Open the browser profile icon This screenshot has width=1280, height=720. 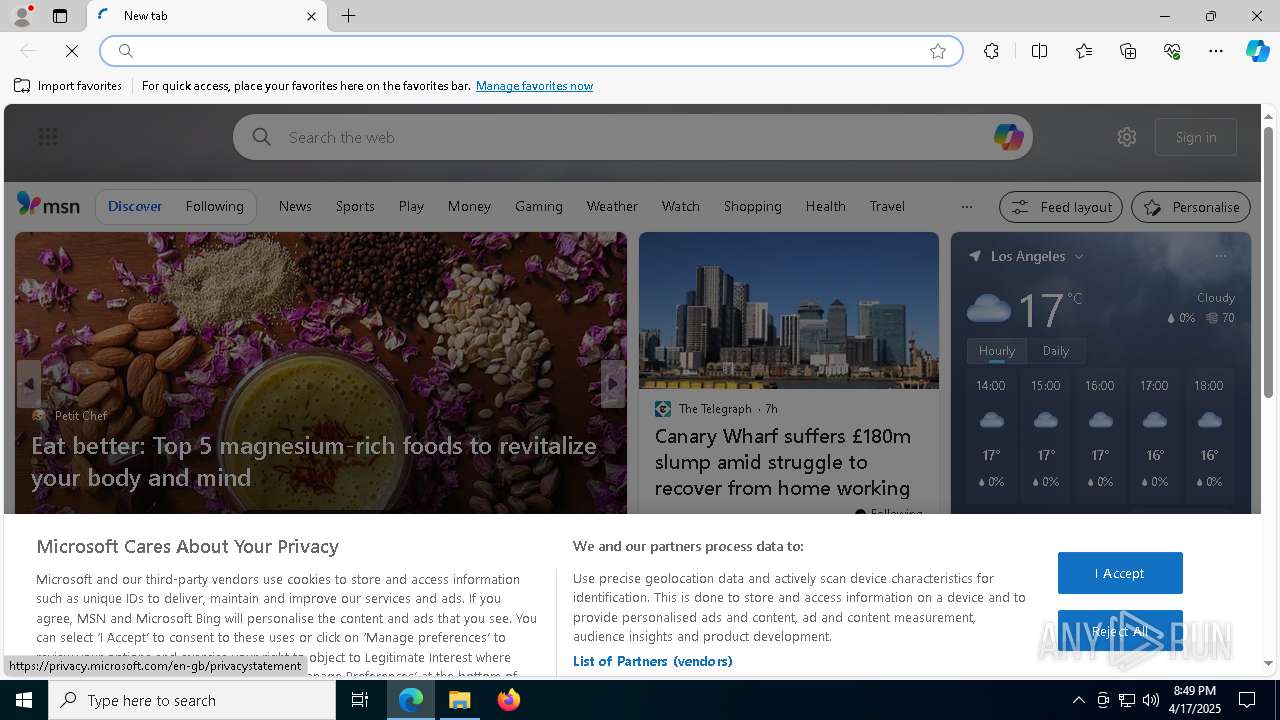click(21, 16)
